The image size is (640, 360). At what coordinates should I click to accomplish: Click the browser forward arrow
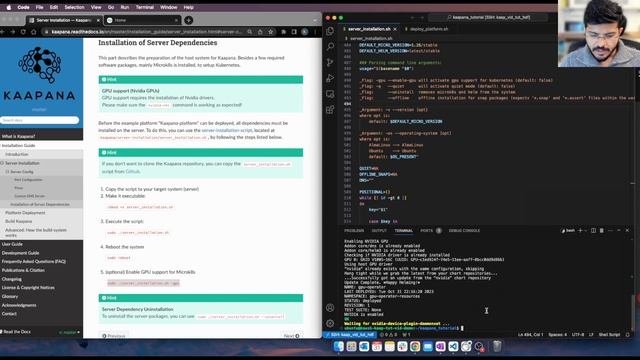point(13,32)
